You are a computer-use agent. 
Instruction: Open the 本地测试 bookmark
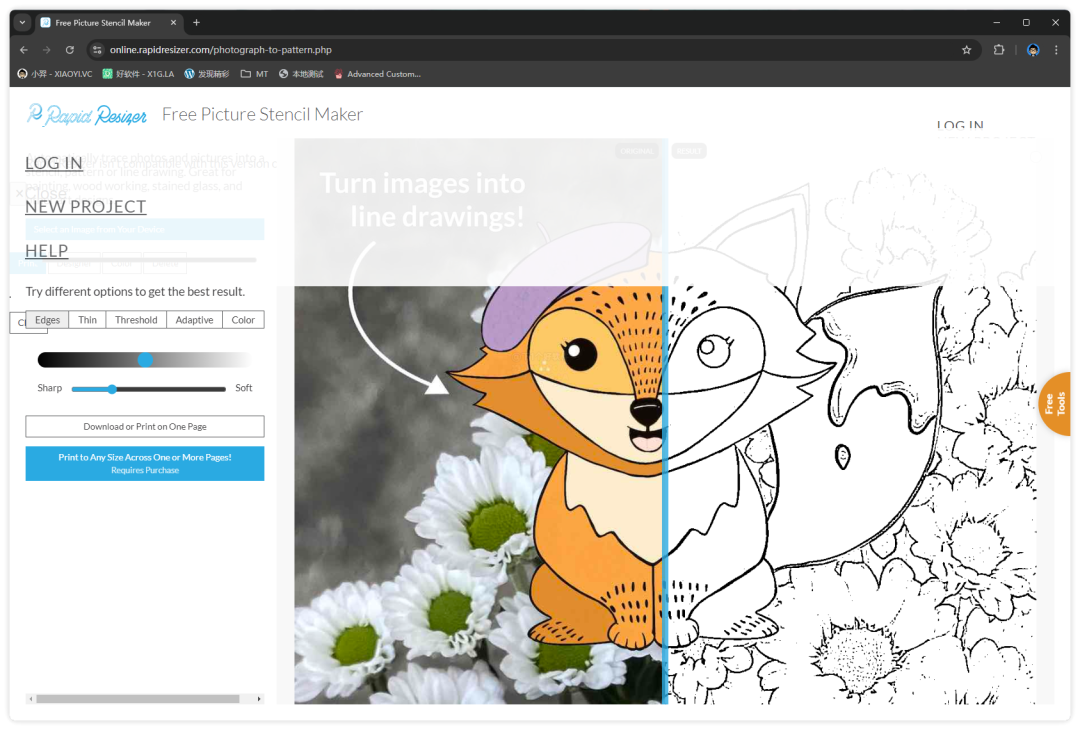(301, 74)
